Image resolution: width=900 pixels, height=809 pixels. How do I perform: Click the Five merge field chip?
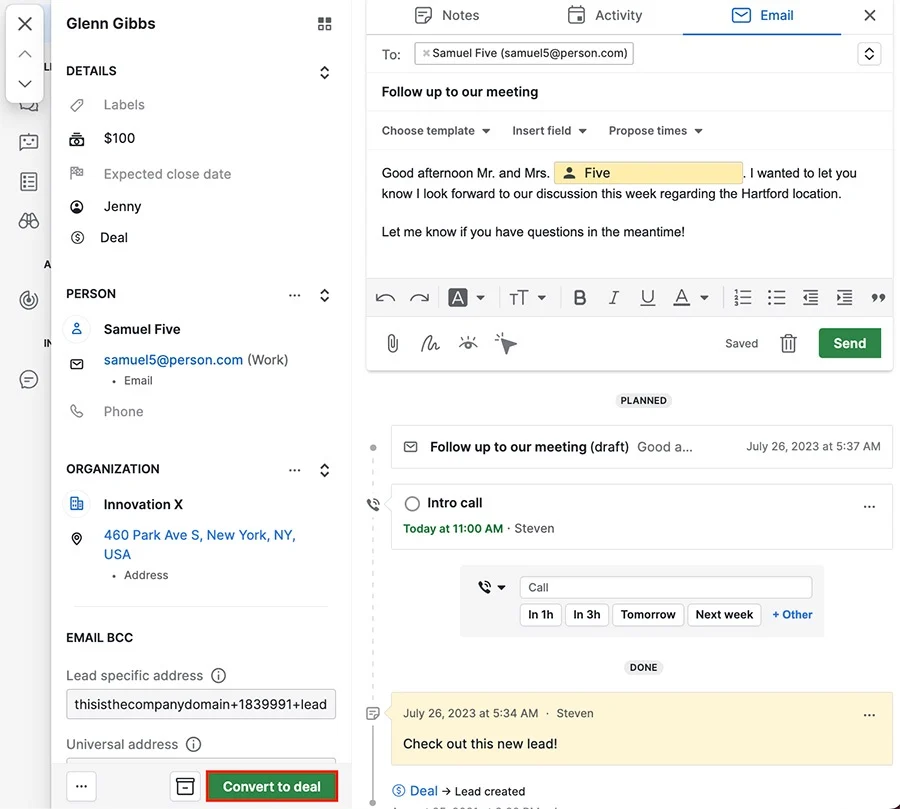tap(648, 173)
